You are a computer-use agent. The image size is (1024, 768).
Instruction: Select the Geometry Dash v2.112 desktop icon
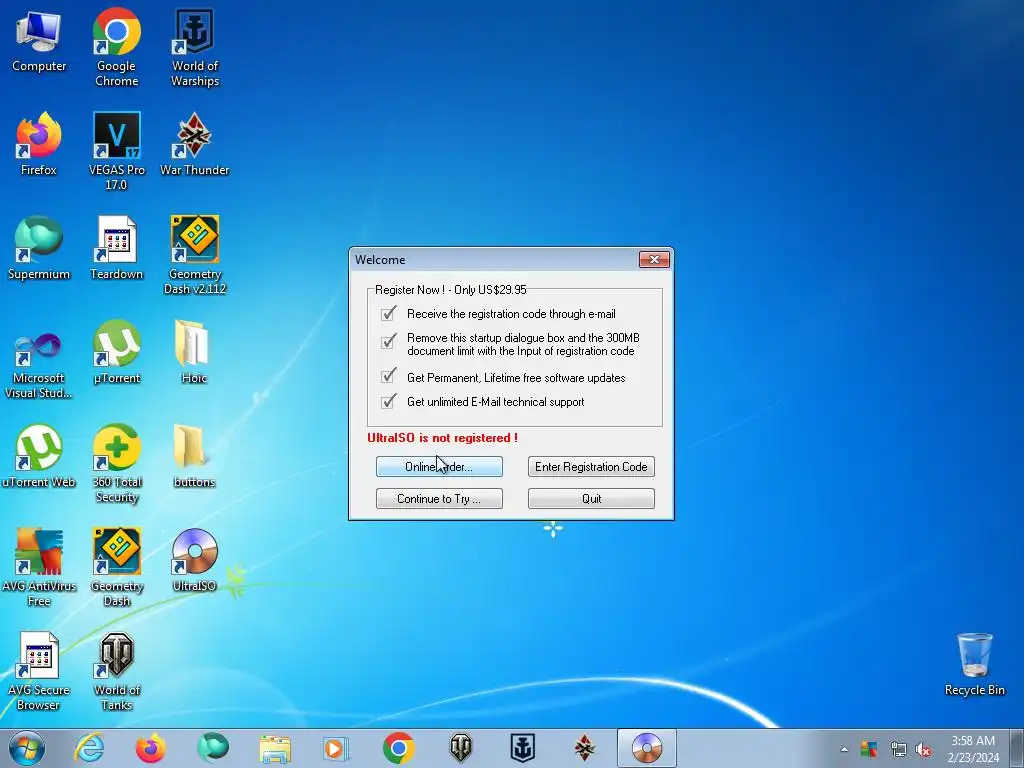click(195, 255)
